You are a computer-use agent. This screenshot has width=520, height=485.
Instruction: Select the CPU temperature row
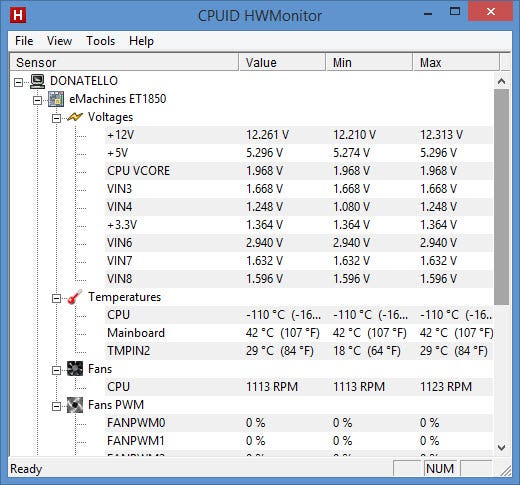[299, 315]
